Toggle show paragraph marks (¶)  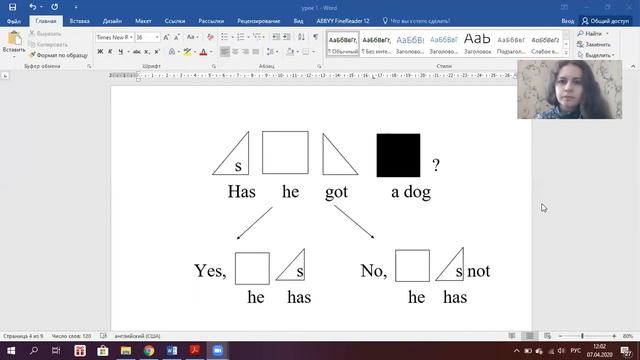[x=316, y=37]
